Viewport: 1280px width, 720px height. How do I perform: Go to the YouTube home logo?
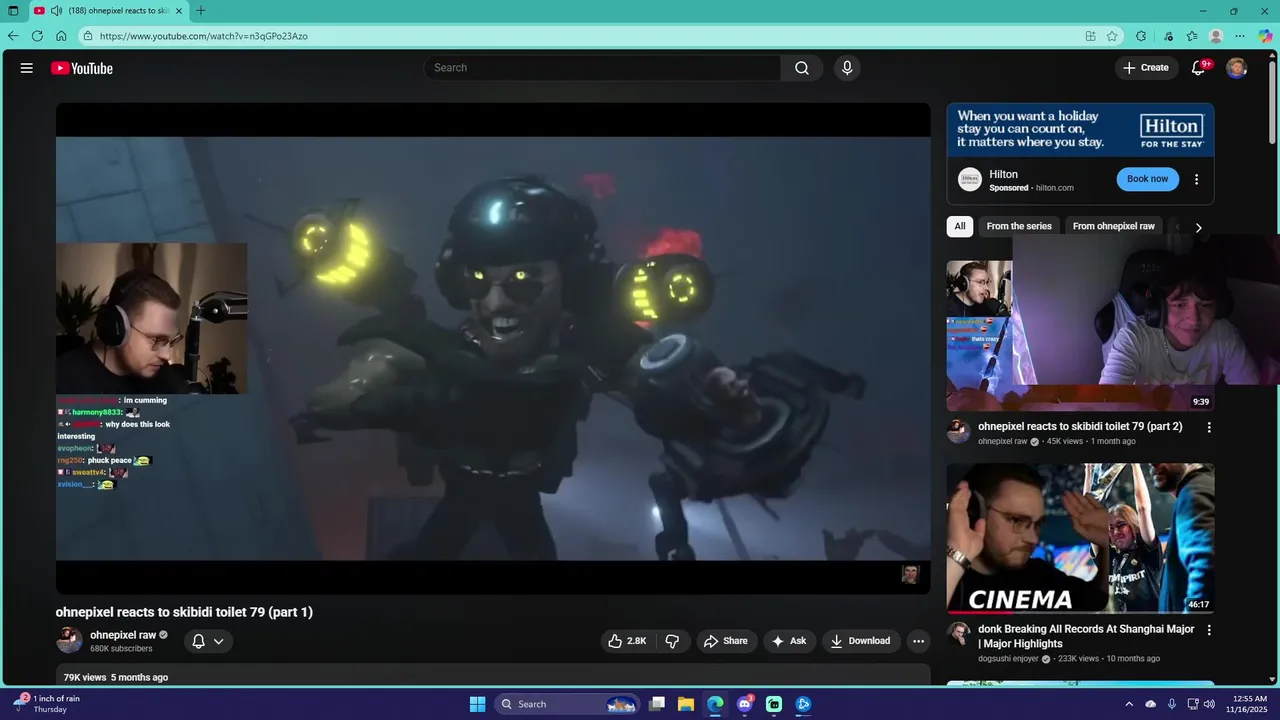pos(82,68)
